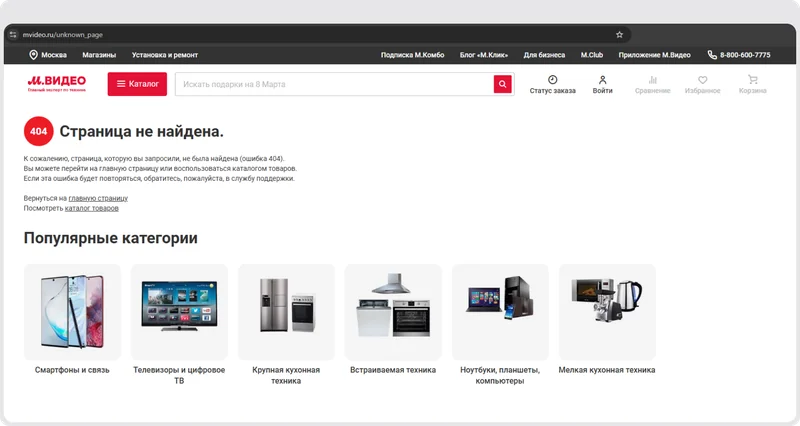
Task: Click the red 404 circle badge
Action: coord(39,131)
